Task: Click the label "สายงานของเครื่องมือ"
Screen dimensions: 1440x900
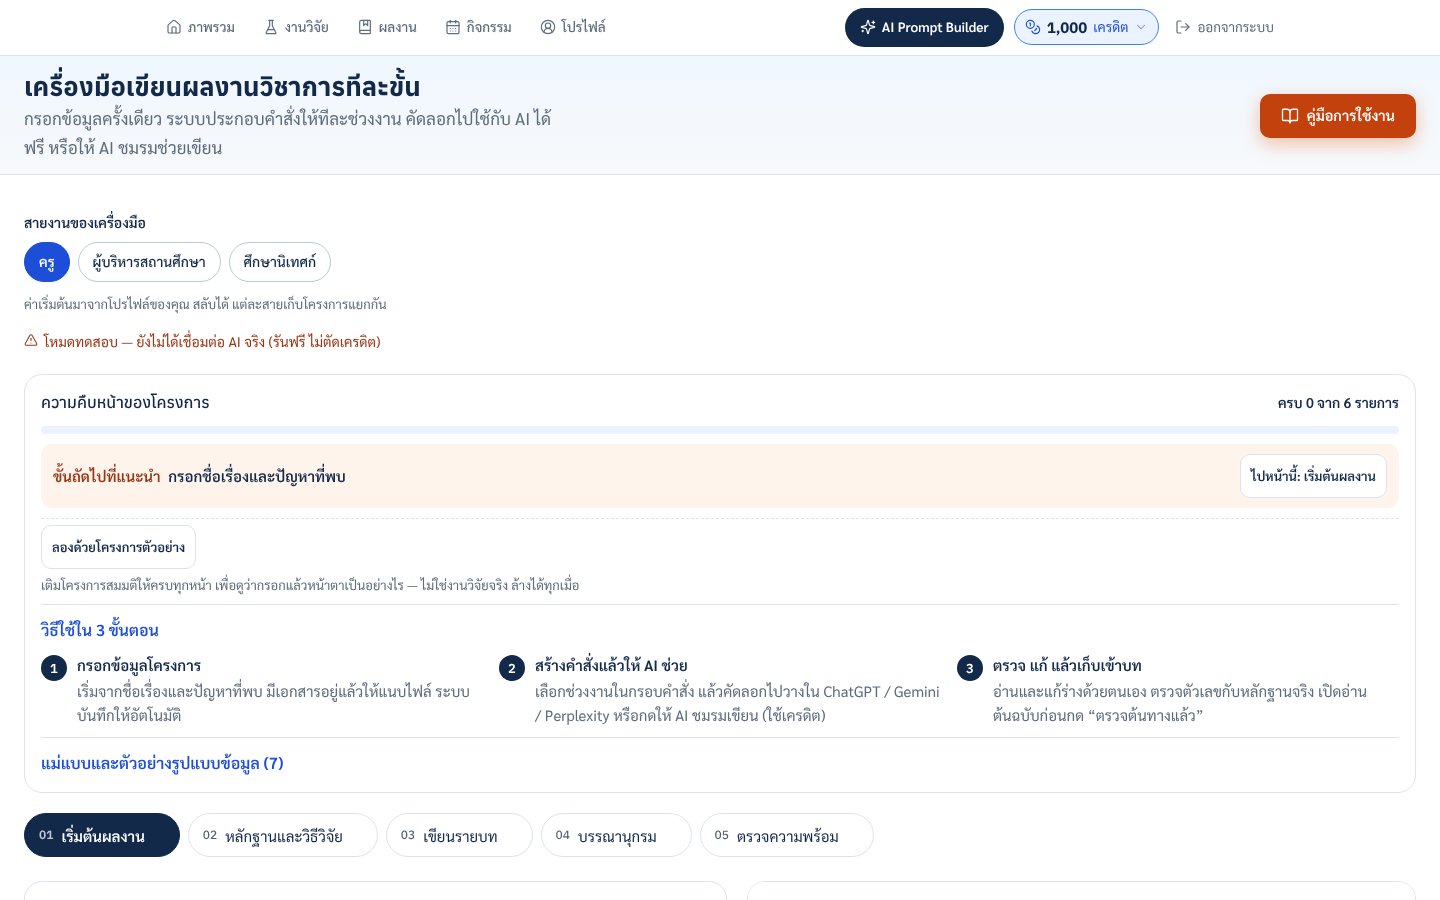Action: [85, 222]
